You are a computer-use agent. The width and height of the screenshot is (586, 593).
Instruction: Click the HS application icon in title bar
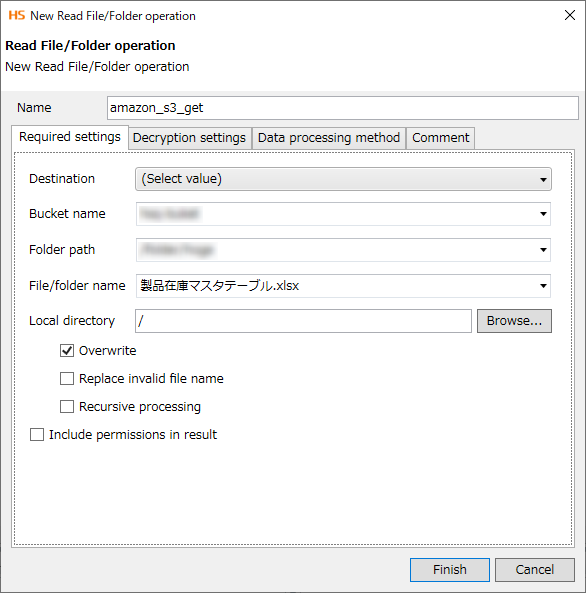click(17, 16)
